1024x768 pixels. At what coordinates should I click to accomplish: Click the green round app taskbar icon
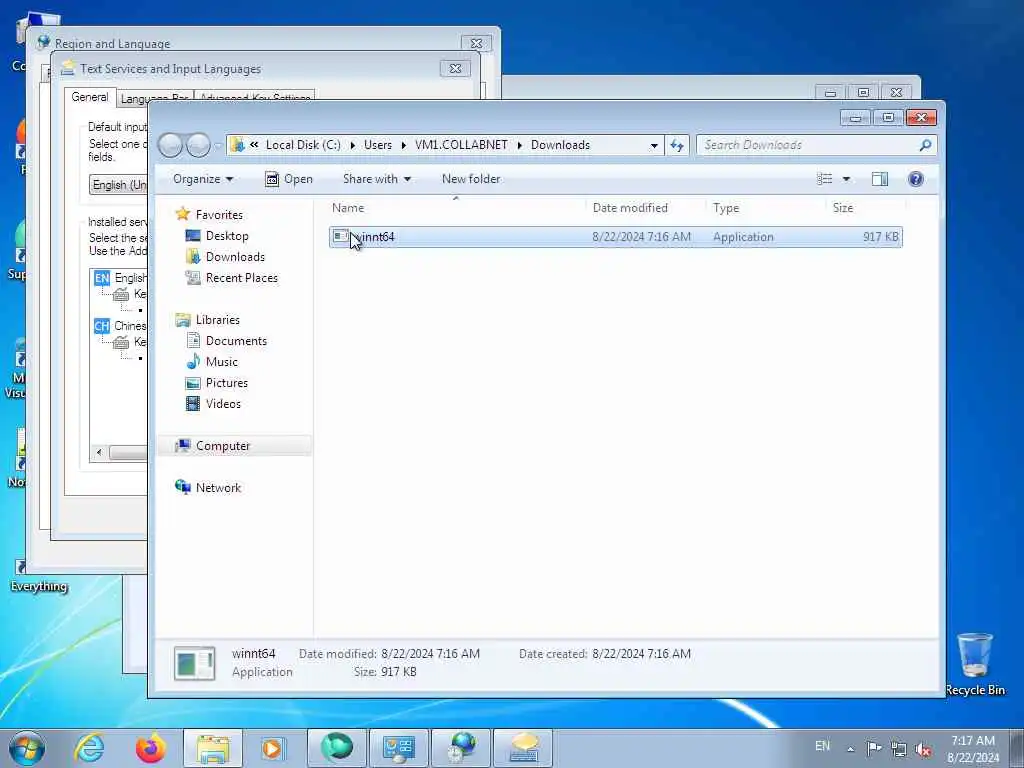[x=336, y=748]
